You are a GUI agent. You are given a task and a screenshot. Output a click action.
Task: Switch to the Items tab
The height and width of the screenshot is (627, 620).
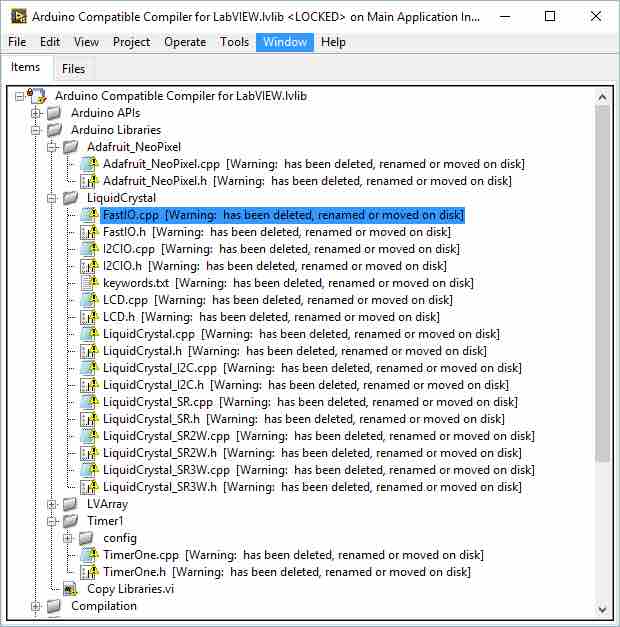[x=26, y=67]
